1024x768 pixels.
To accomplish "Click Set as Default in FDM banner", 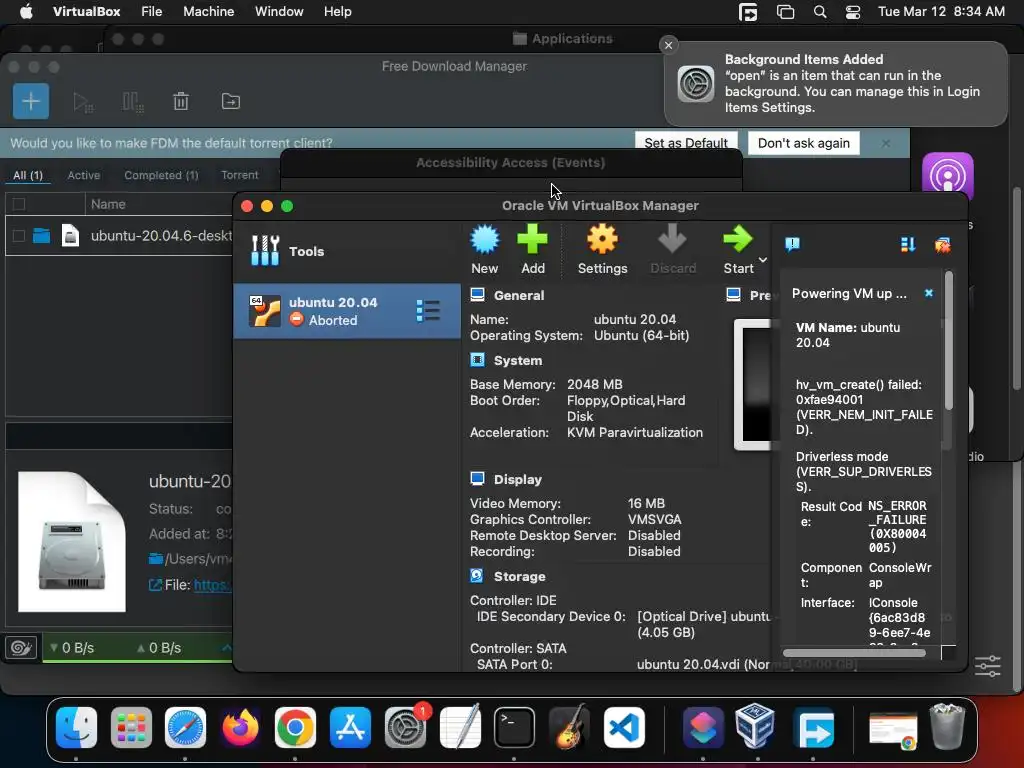I will pos(686,143).
